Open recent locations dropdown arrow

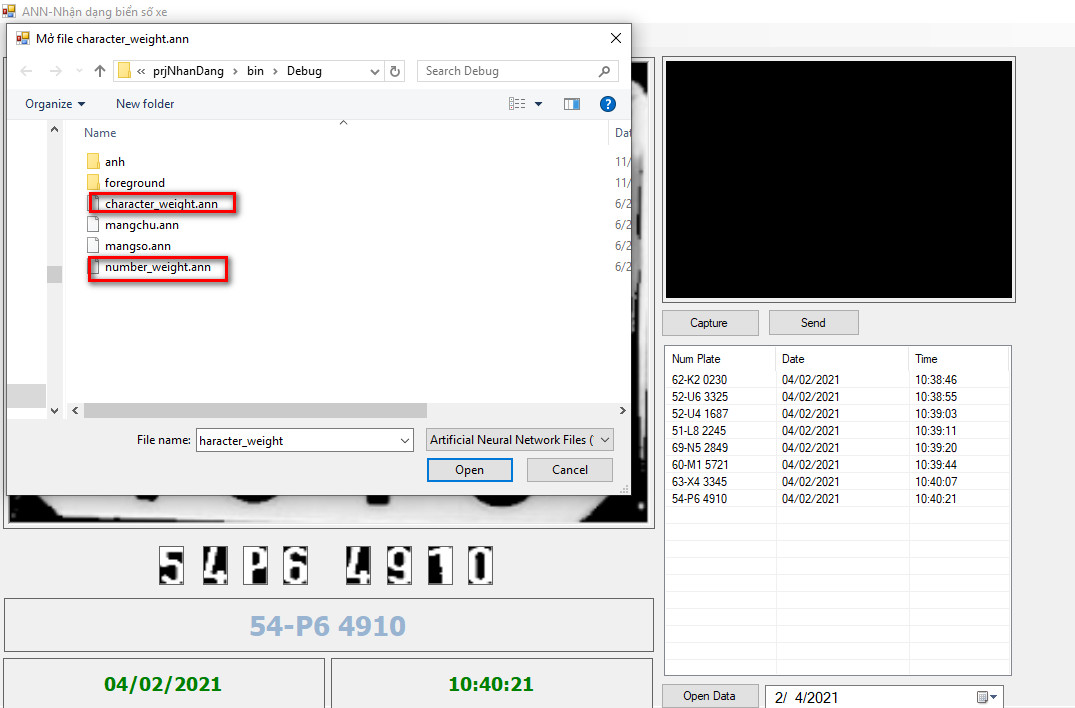[79, 71]
